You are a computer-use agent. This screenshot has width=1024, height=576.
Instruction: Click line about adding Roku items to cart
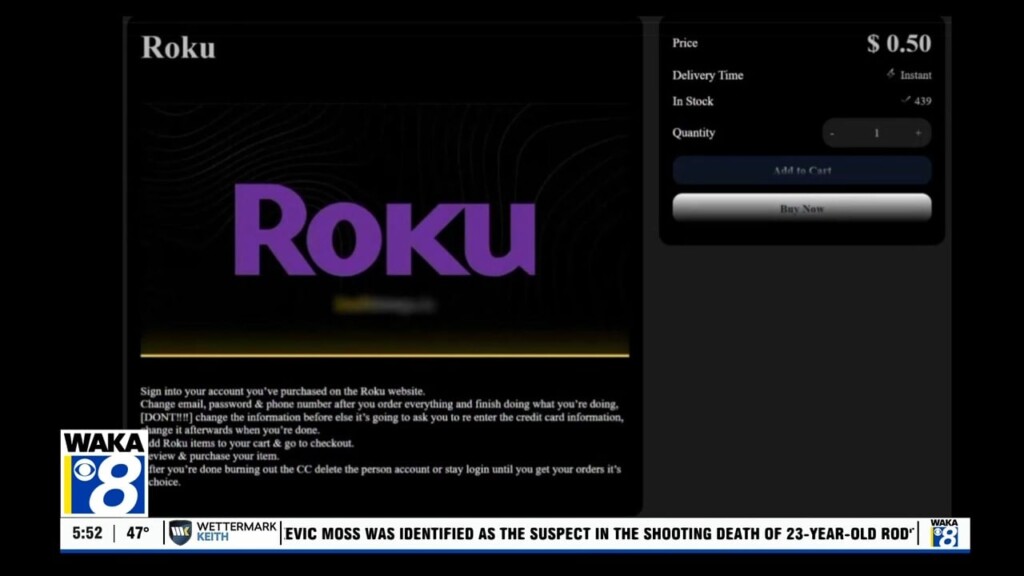pyautogui.click(x=251, y=443)
